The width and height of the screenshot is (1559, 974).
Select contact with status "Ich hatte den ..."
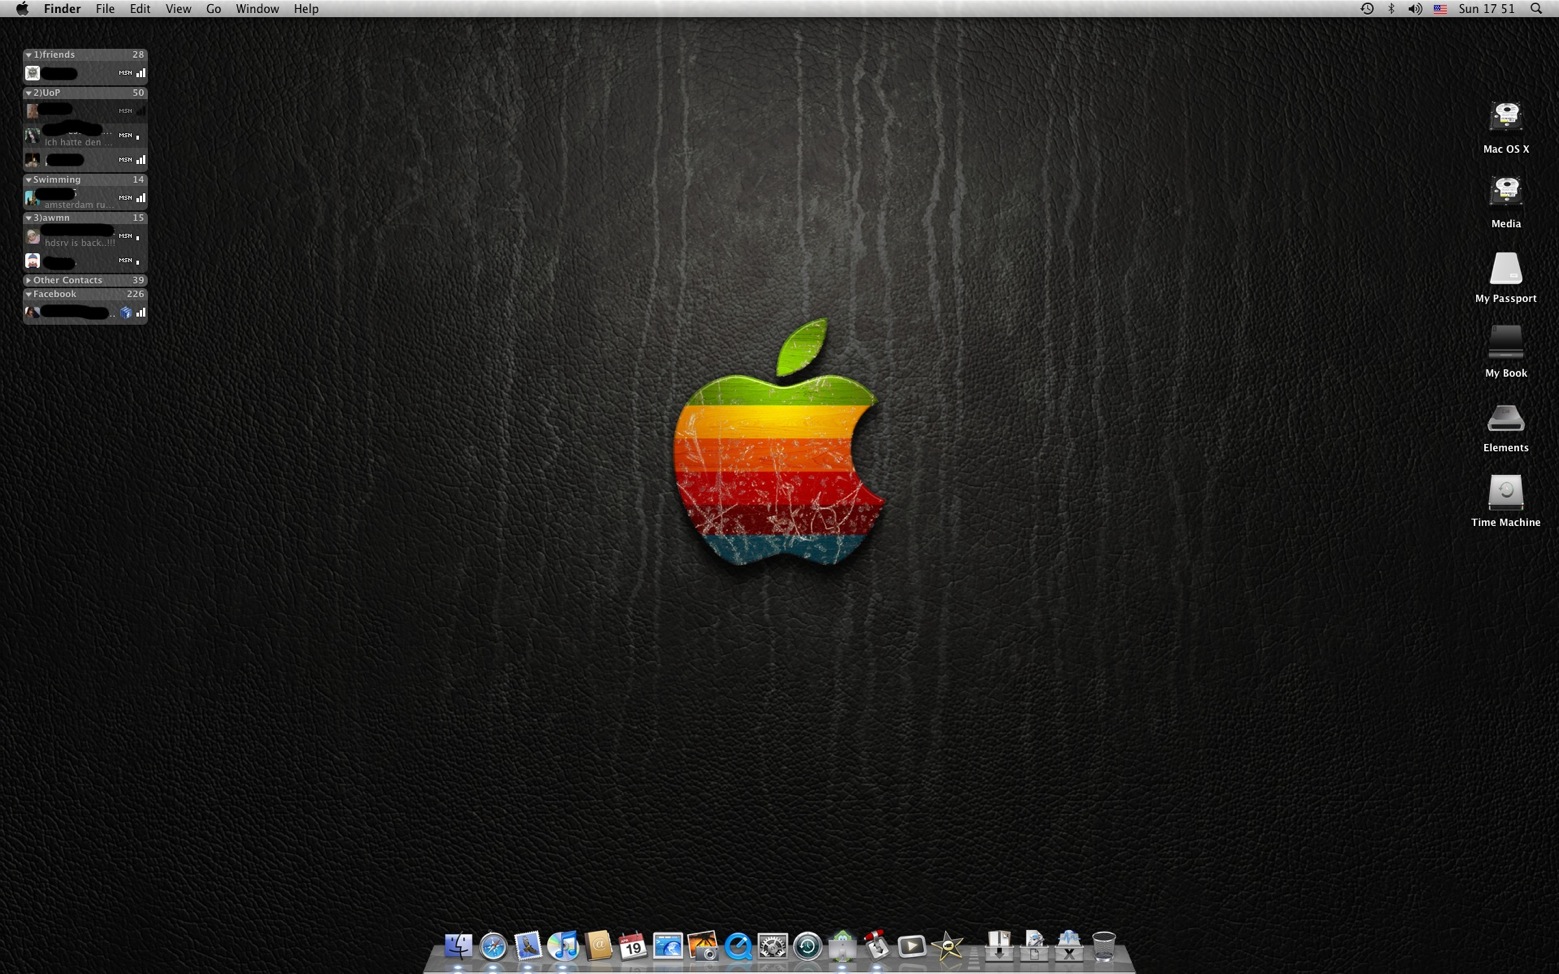[85, 135]
